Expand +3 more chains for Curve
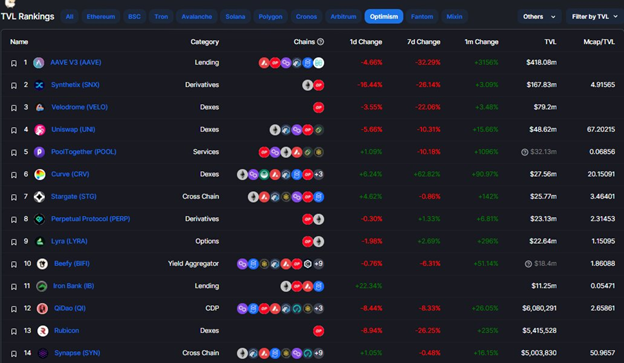The image size is (624, 363). coord(318,174)
